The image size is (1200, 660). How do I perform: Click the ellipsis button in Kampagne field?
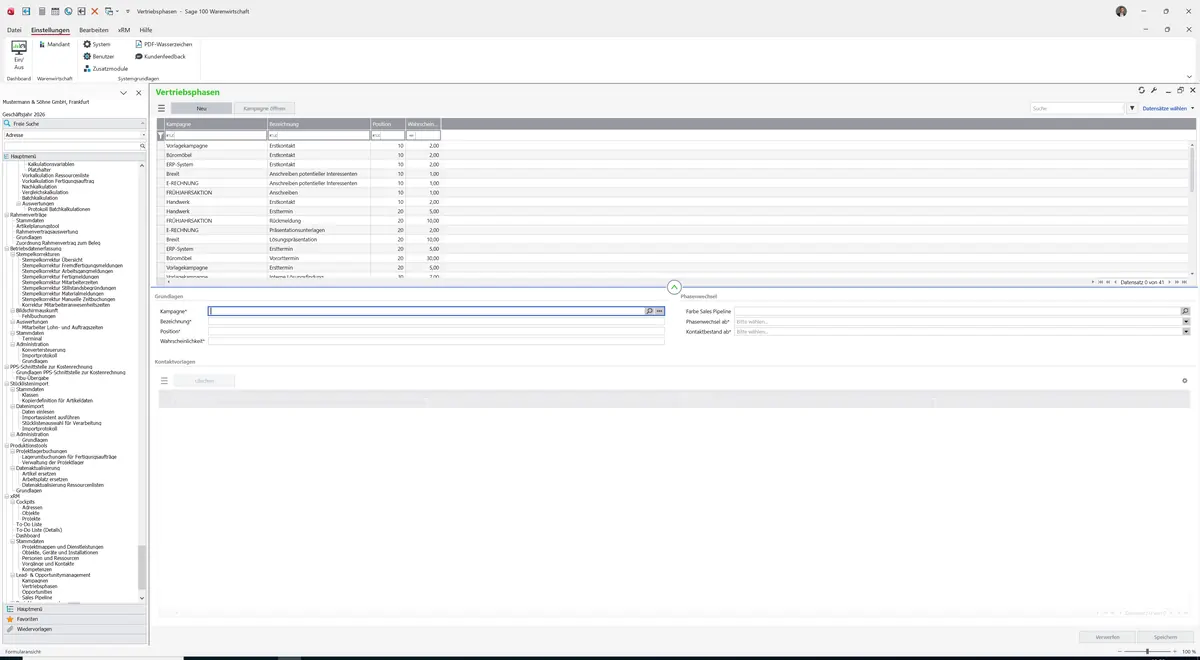coord(660,311)
